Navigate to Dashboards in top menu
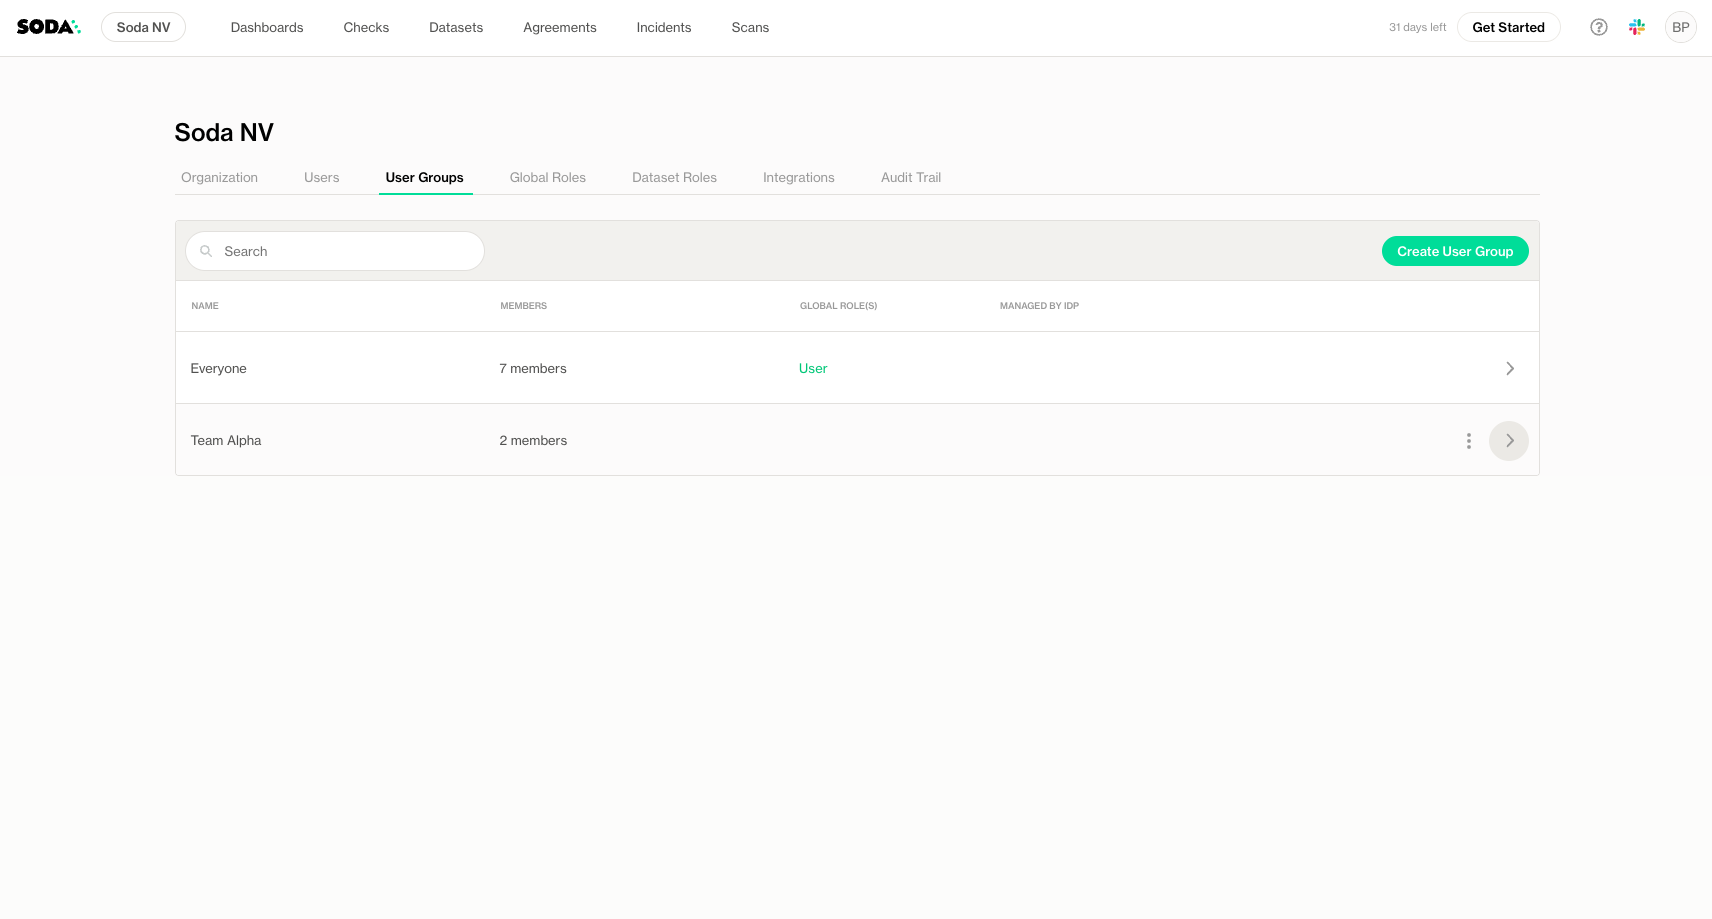1712x919 pixels. click(x=266, y=27)
